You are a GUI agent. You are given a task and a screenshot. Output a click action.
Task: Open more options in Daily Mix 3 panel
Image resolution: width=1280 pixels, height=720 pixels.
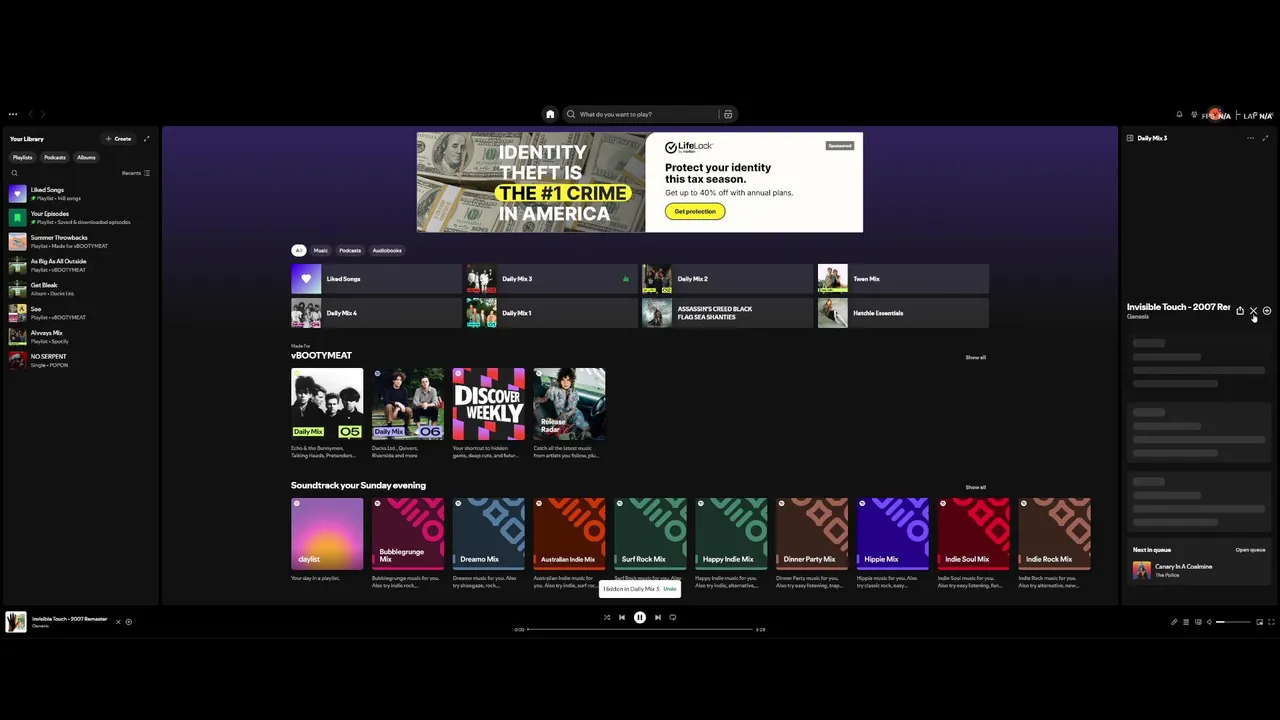point(1250,138)
